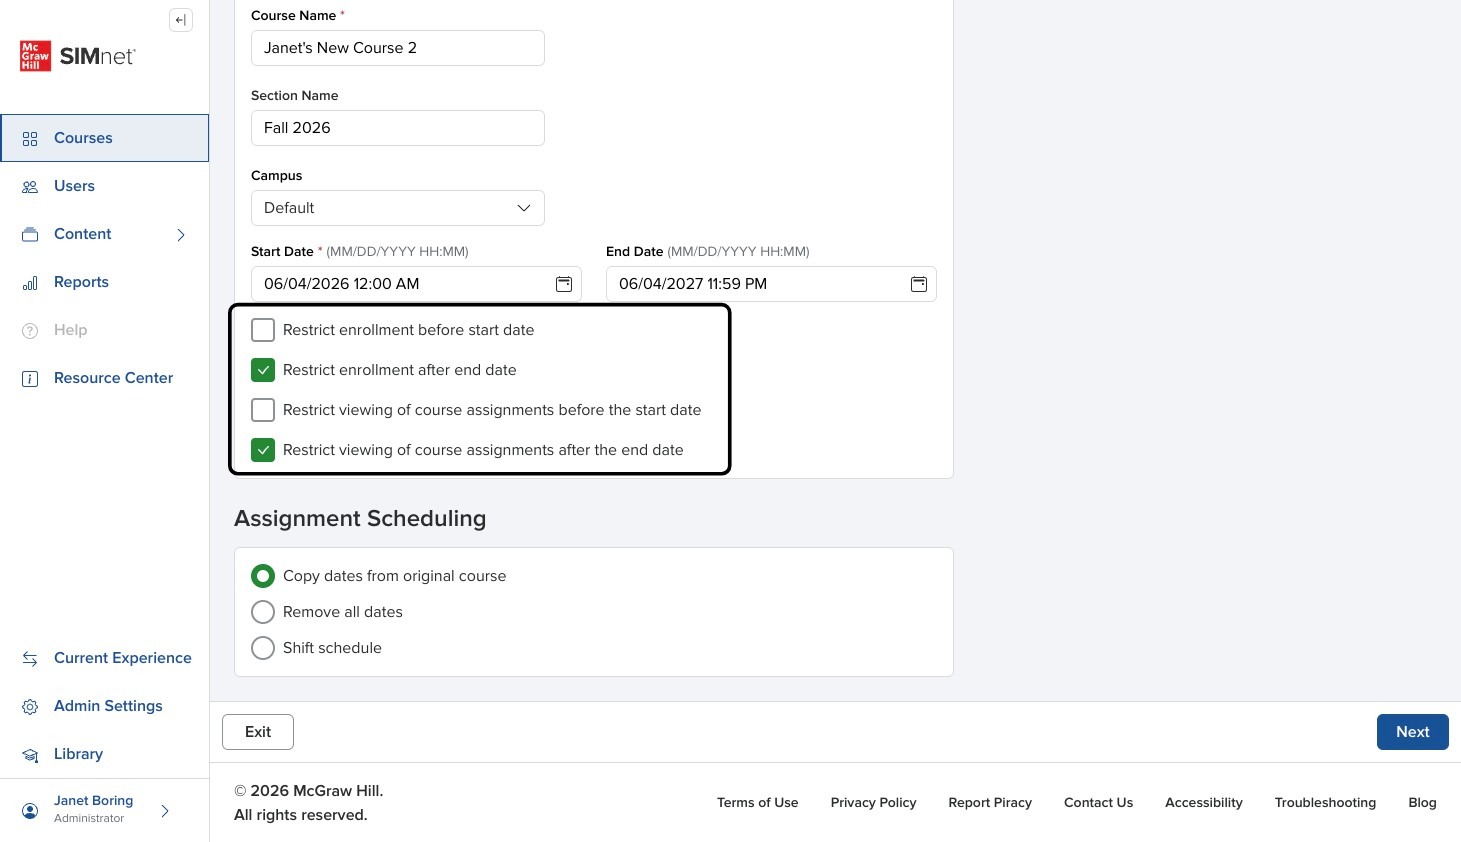Click the Current Experience swap icon
Image resolution: width=1461 pixels, height=842 pixels.
tap(30, 659)
